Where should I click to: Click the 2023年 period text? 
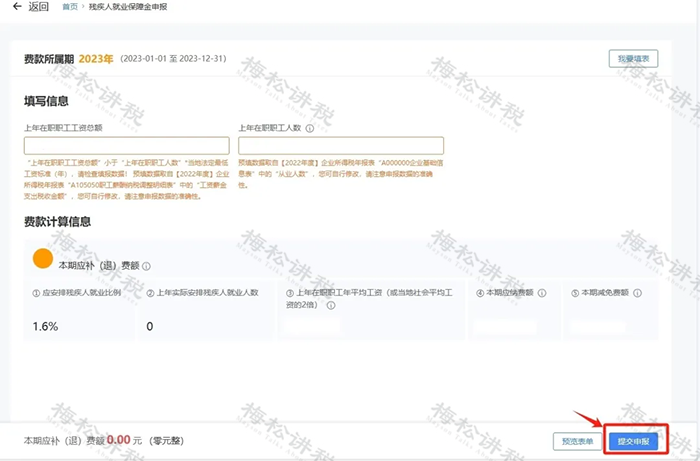click(96, 59)
